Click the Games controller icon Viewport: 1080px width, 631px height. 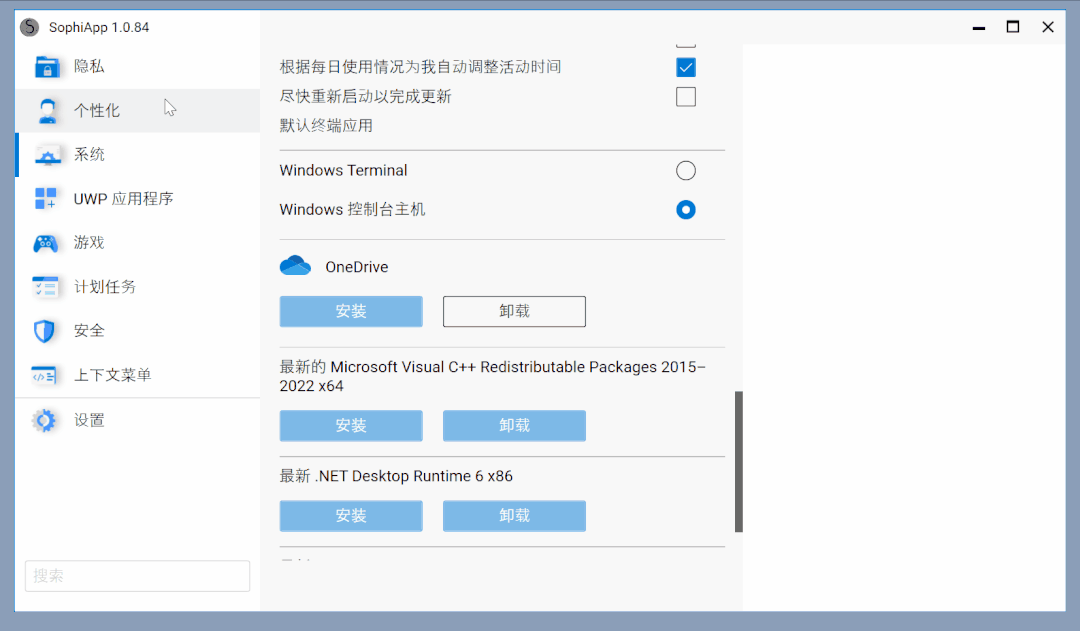(45, 243)
